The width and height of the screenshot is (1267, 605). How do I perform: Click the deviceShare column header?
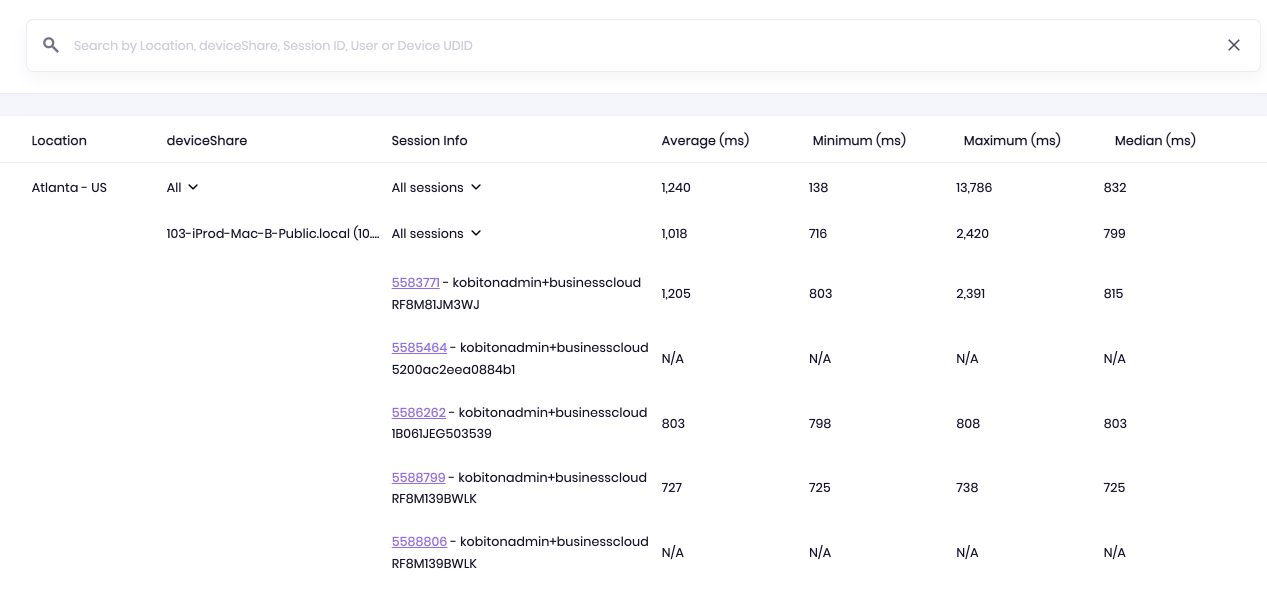[x=206, y=141]
